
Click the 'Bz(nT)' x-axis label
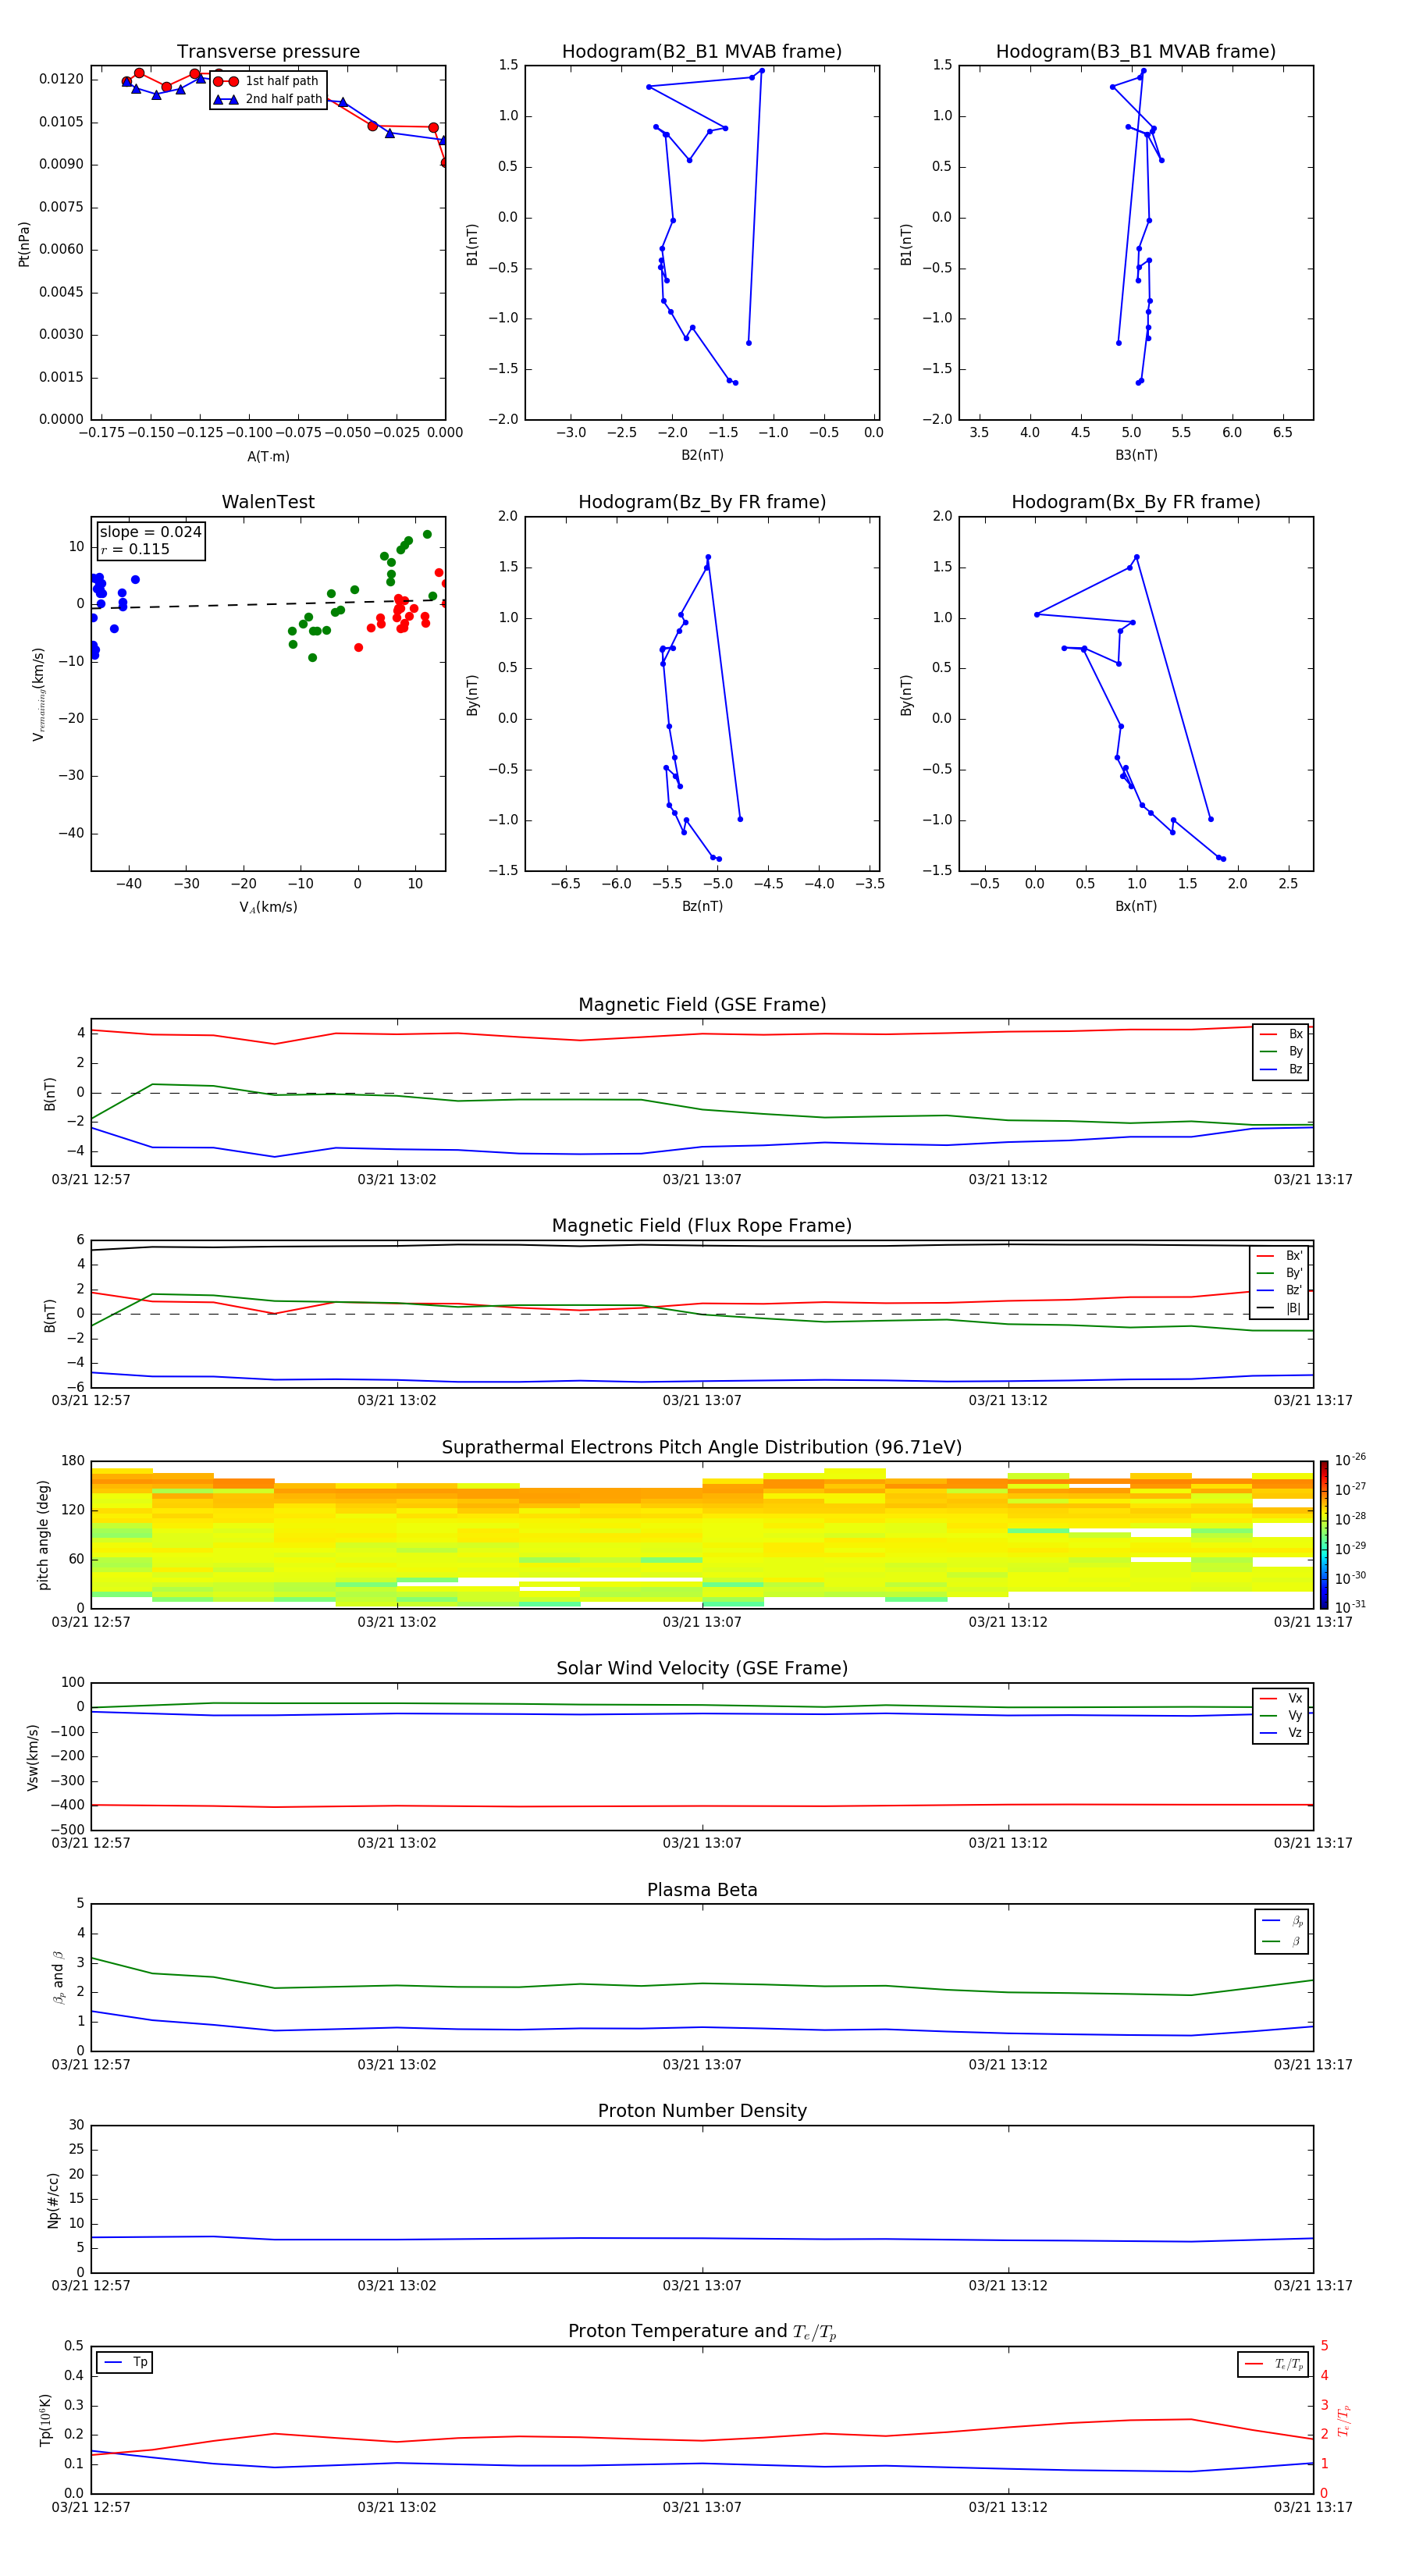(x=702, y=906)
